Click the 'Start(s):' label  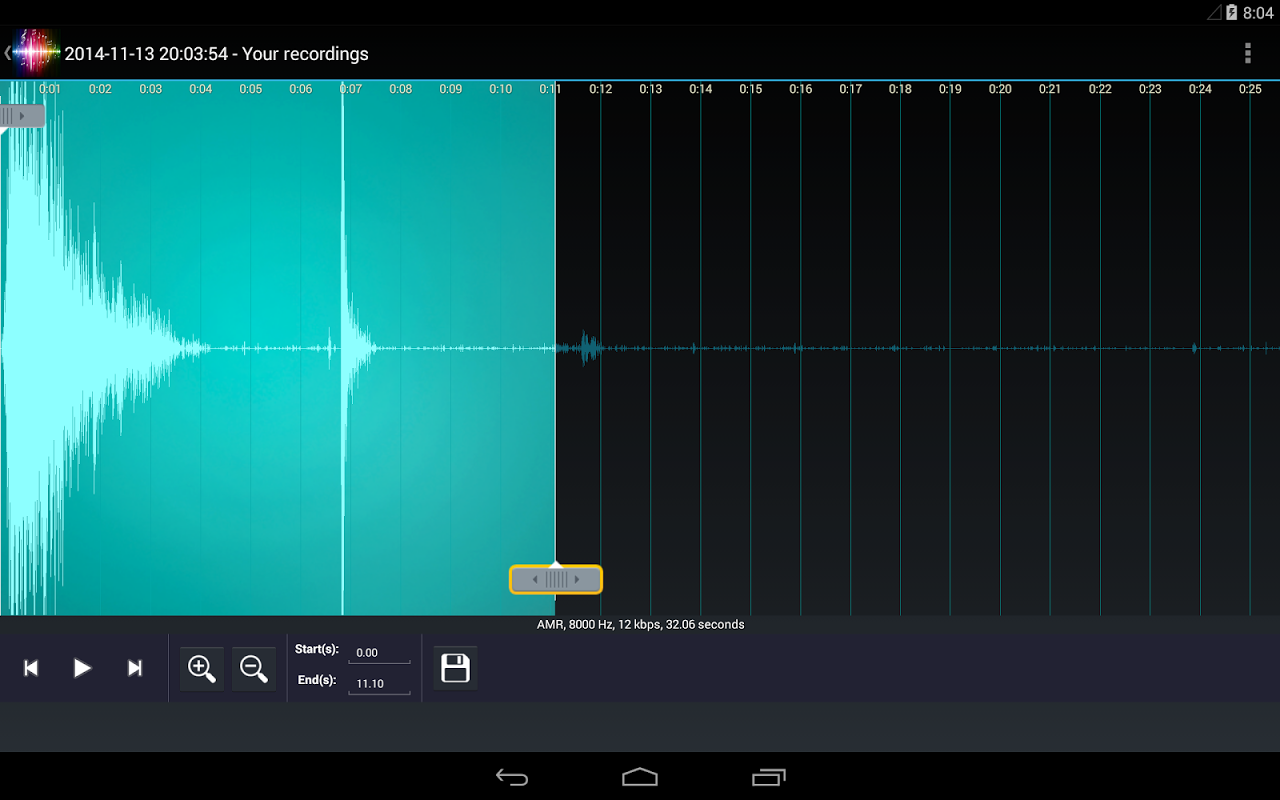317,649
